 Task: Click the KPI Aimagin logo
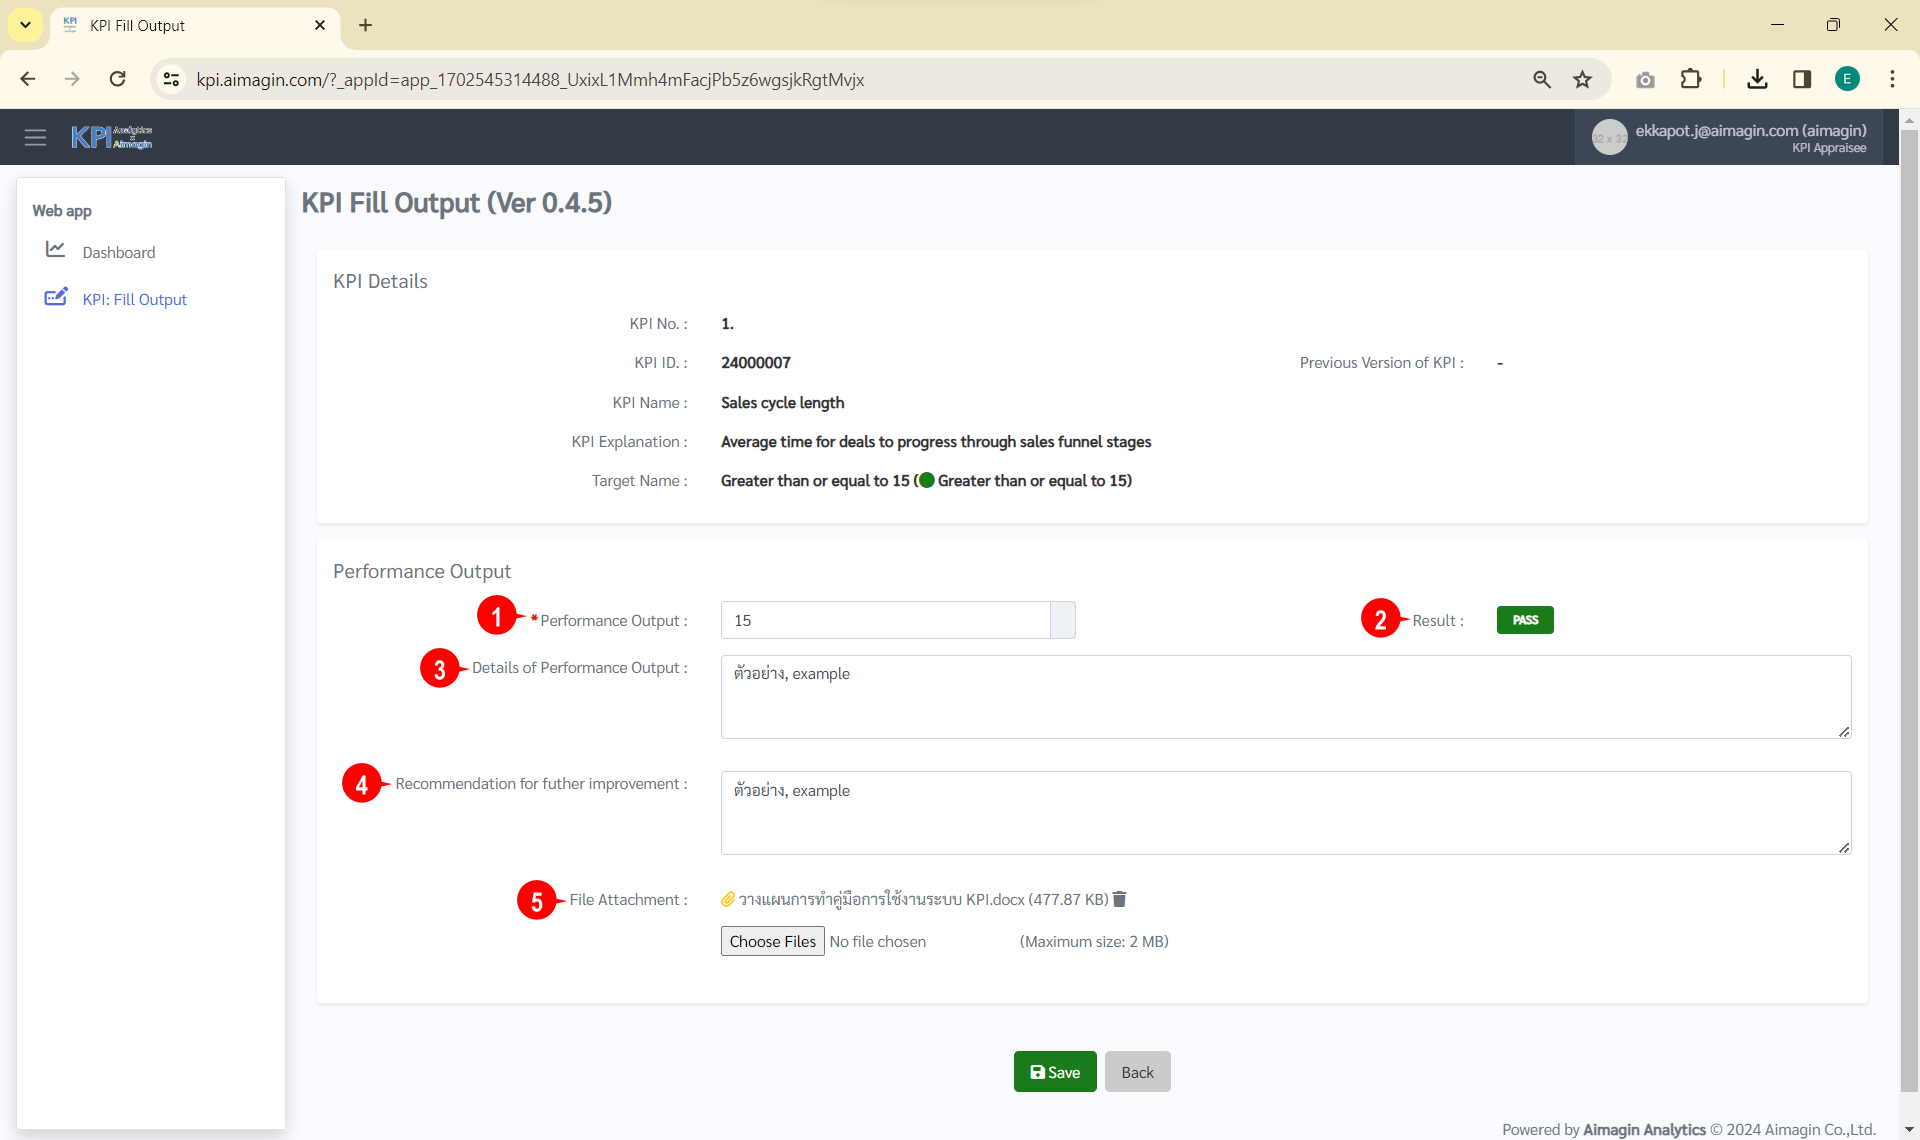click(x=111, y=137)
